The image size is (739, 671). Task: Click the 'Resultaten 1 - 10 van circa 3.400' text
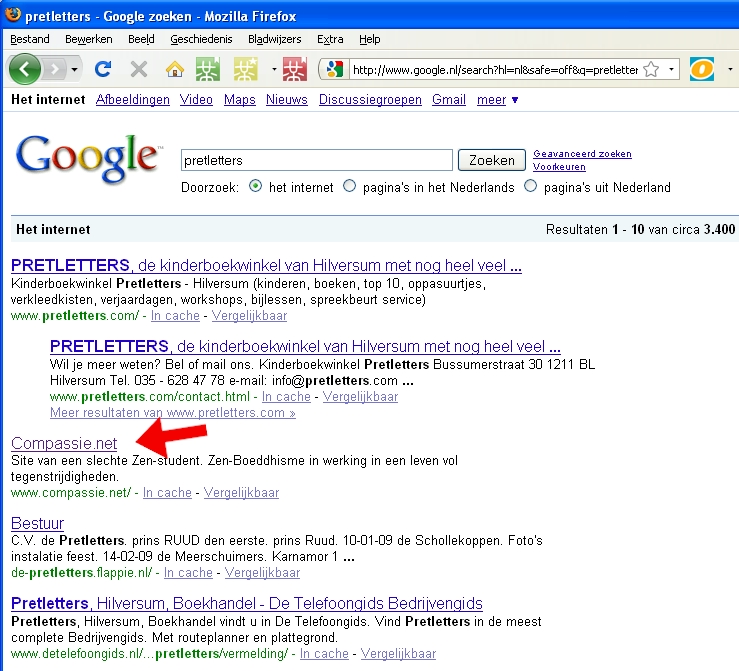point(640,229)
